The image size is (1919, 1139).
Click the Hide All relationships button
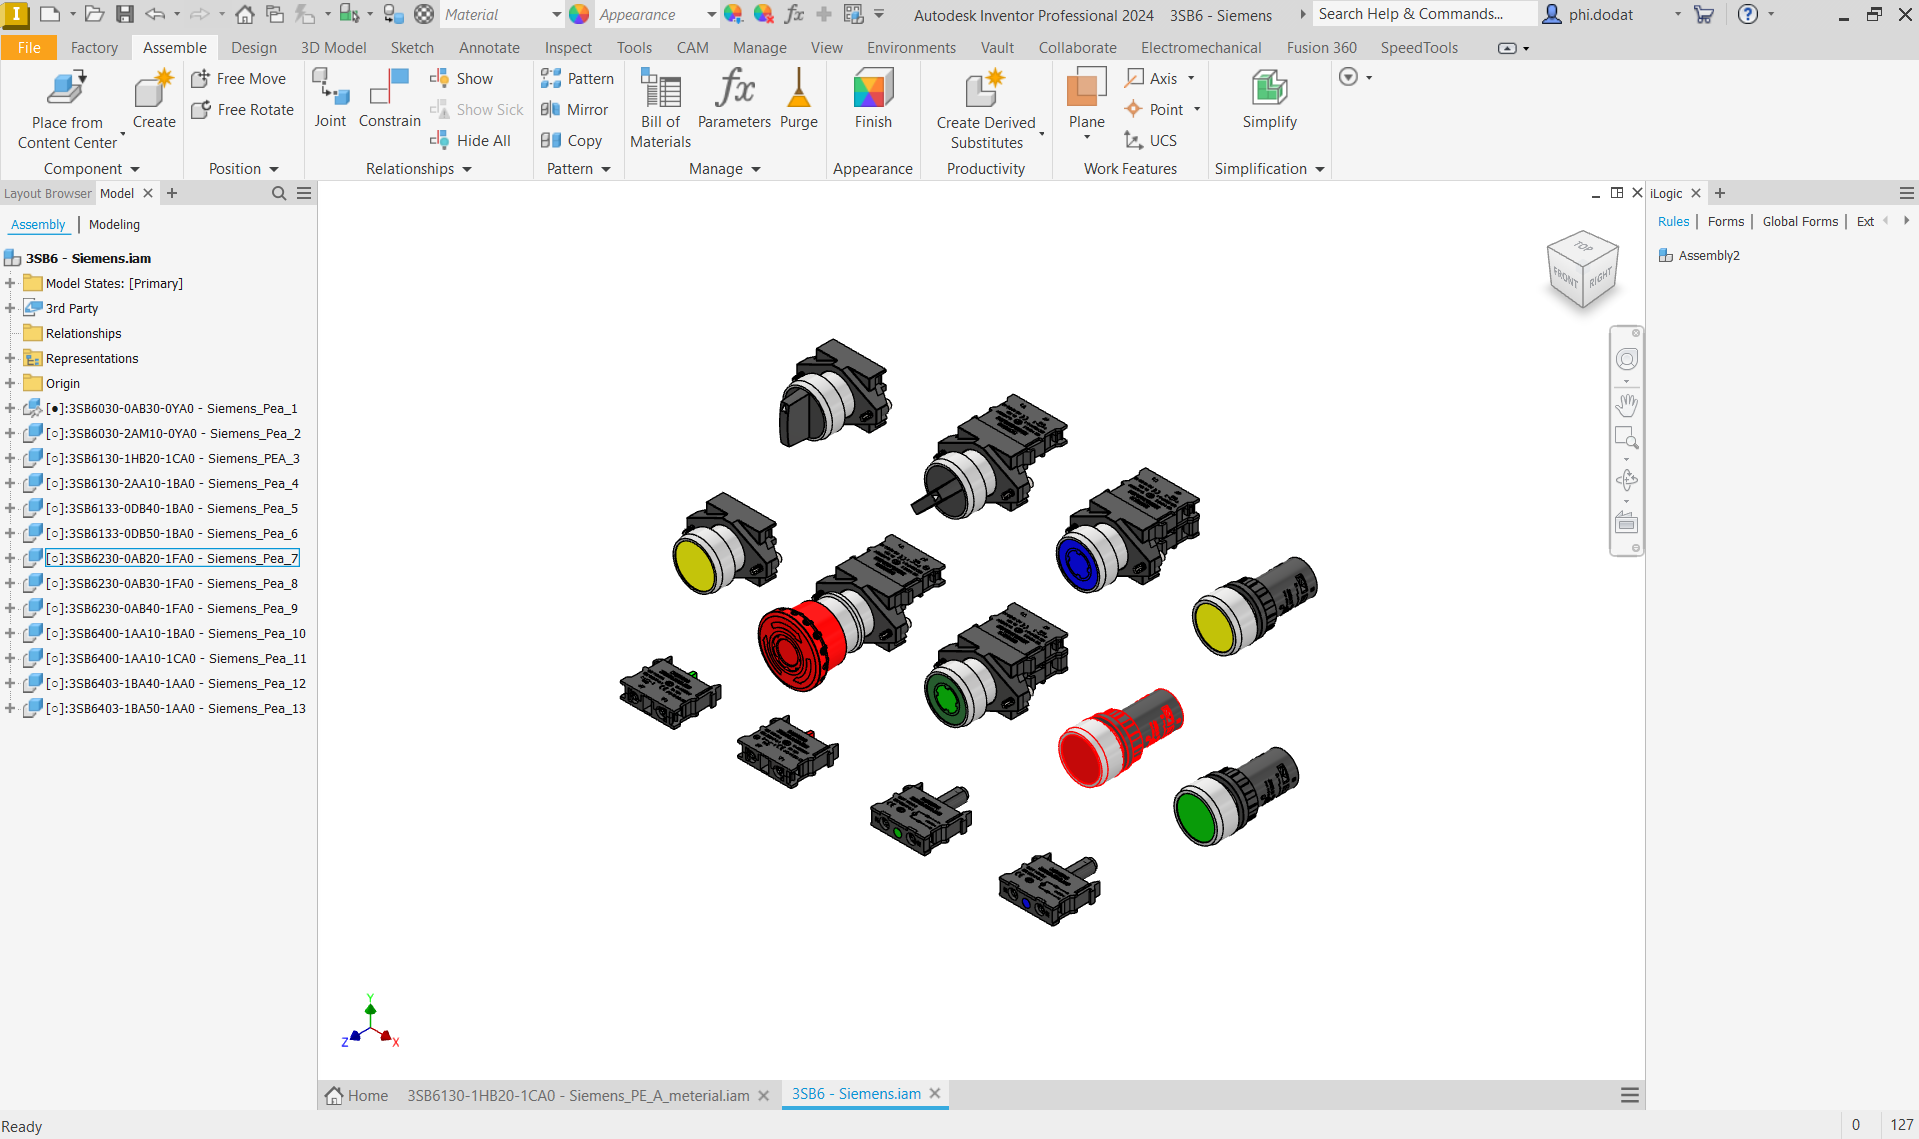[471, 141]
